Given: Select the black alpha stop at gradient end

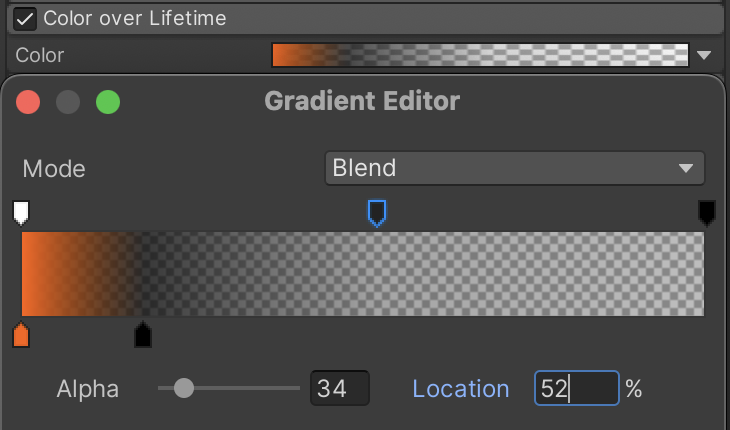Looking at the screenshot, I should tap(706, 211).
